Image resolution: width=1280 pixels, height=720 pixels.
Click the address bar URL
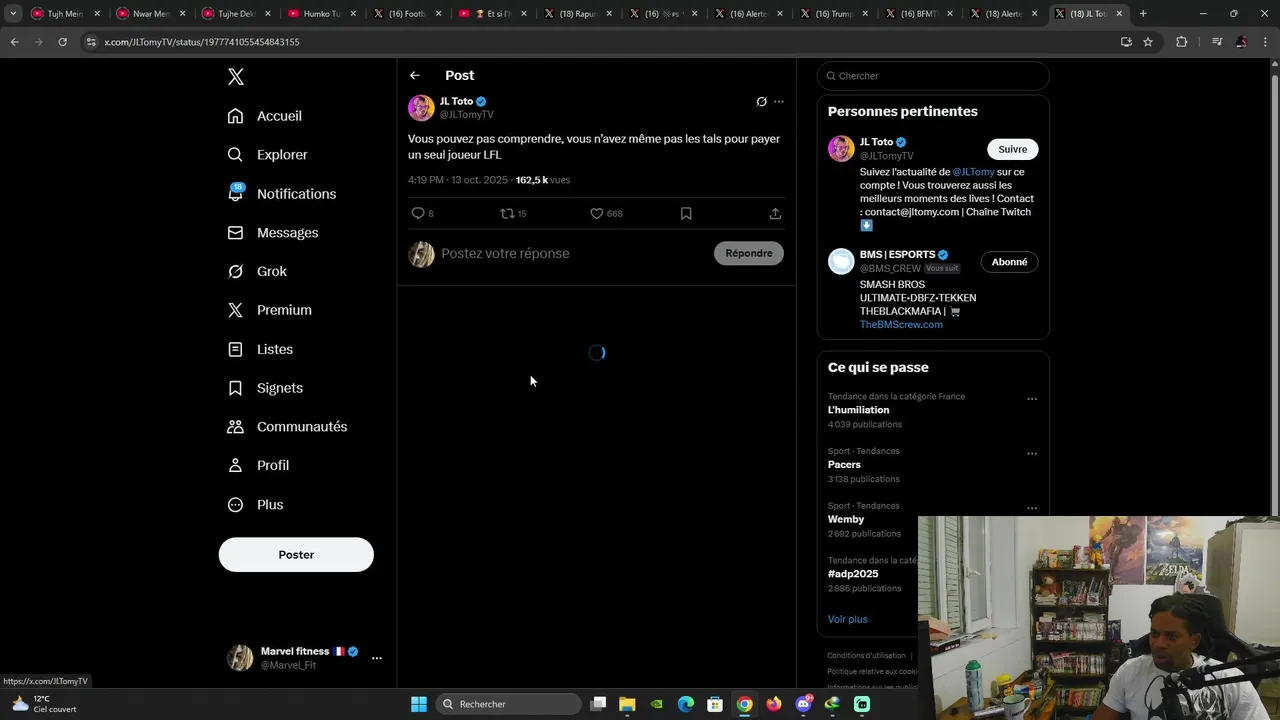pyautogui.click(x=201, y=42)
